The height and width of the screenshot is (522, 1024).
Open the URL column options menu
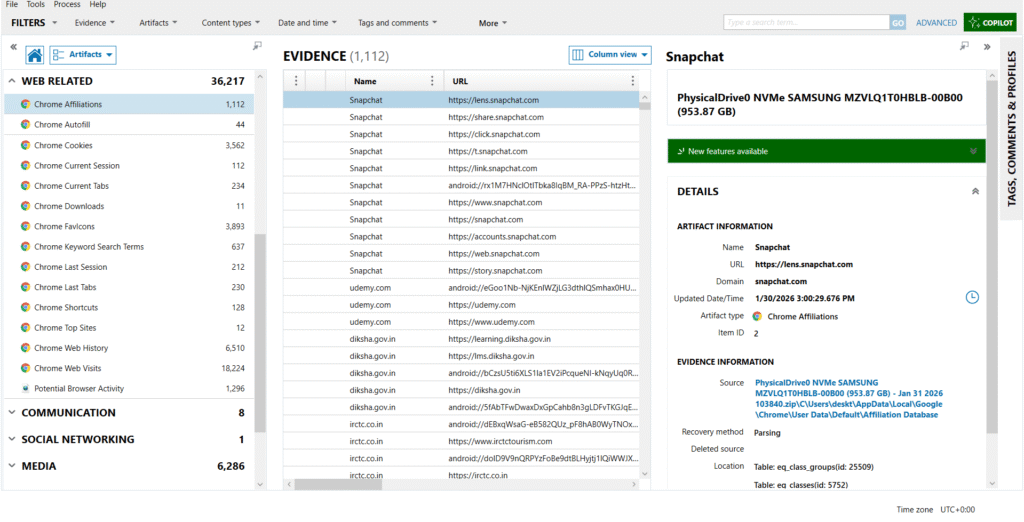click(x=632, y=81)
